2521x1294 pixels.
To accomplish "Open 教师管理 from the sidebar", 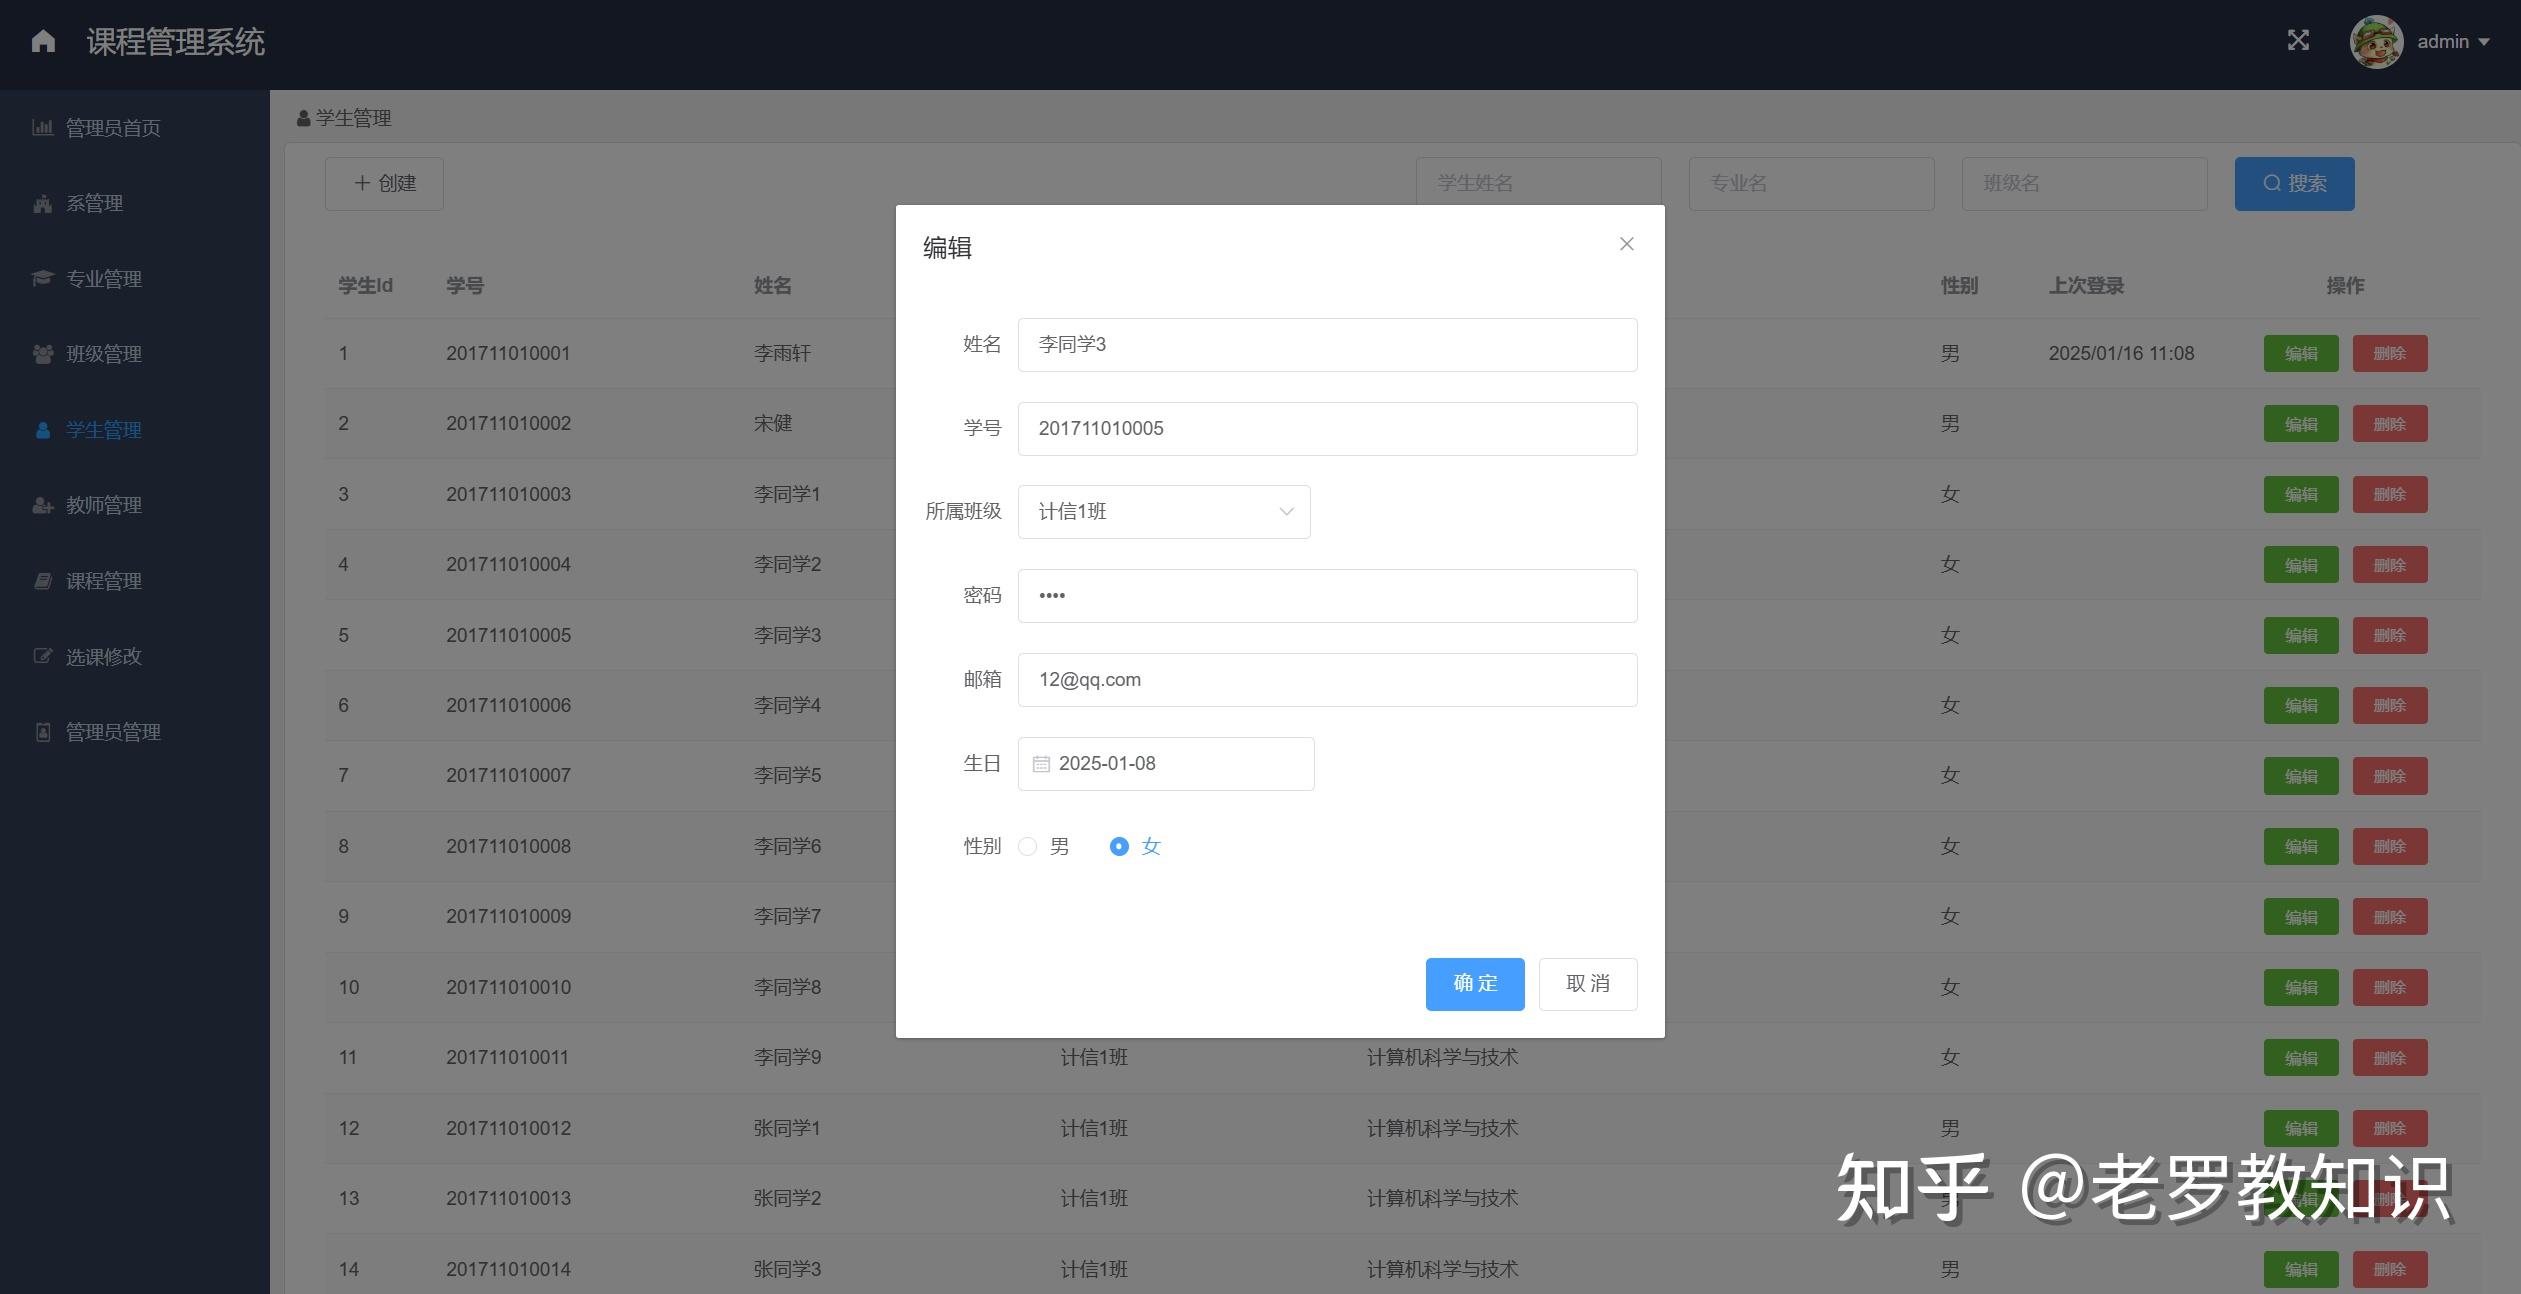I will (x=104, y=505).
